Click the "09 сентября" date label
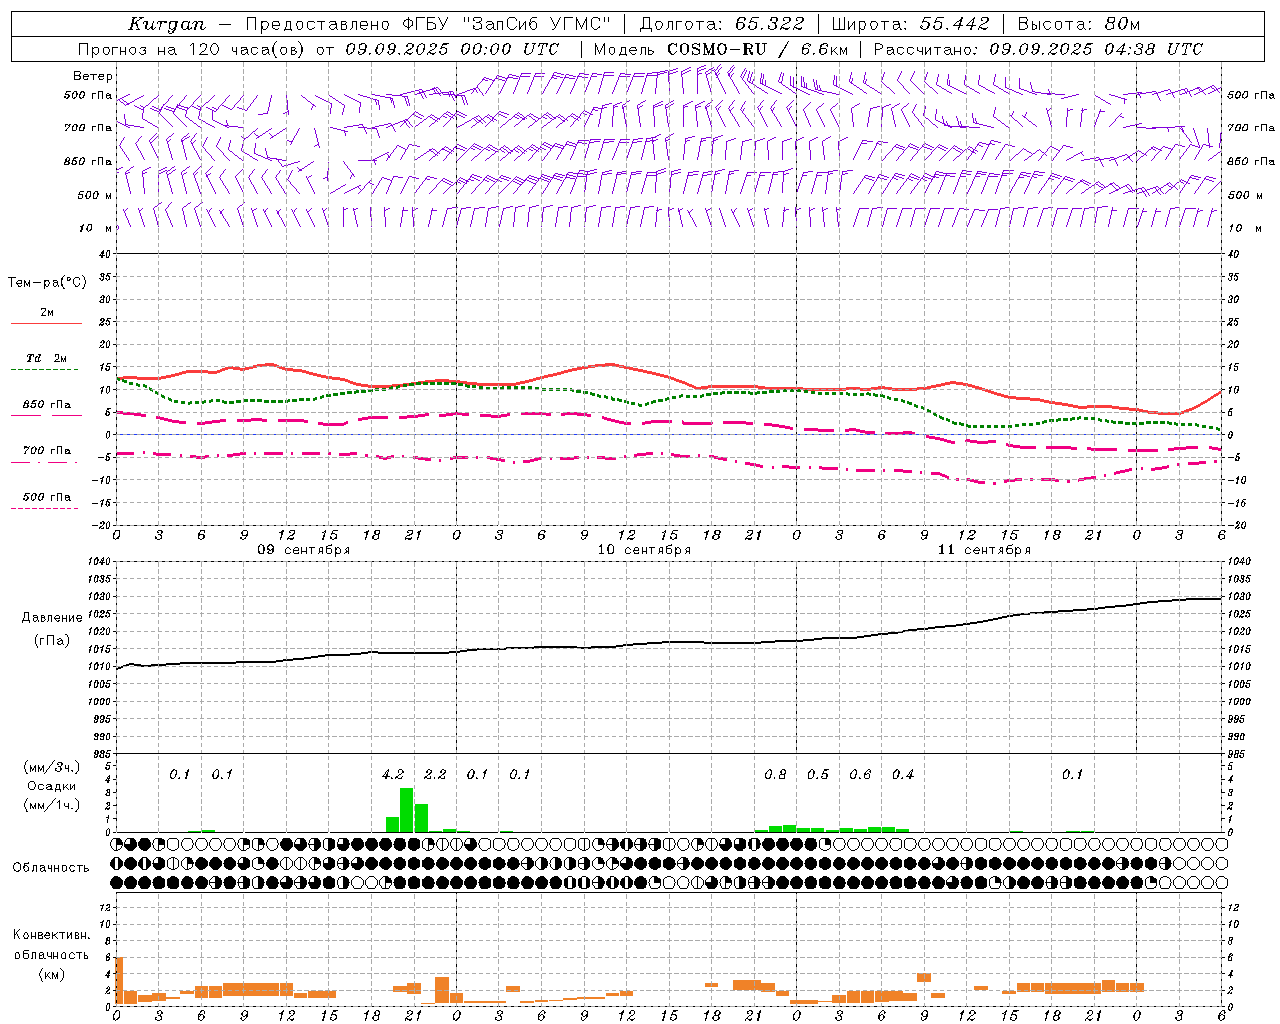1280x1024 pixels. coord(304,550)
